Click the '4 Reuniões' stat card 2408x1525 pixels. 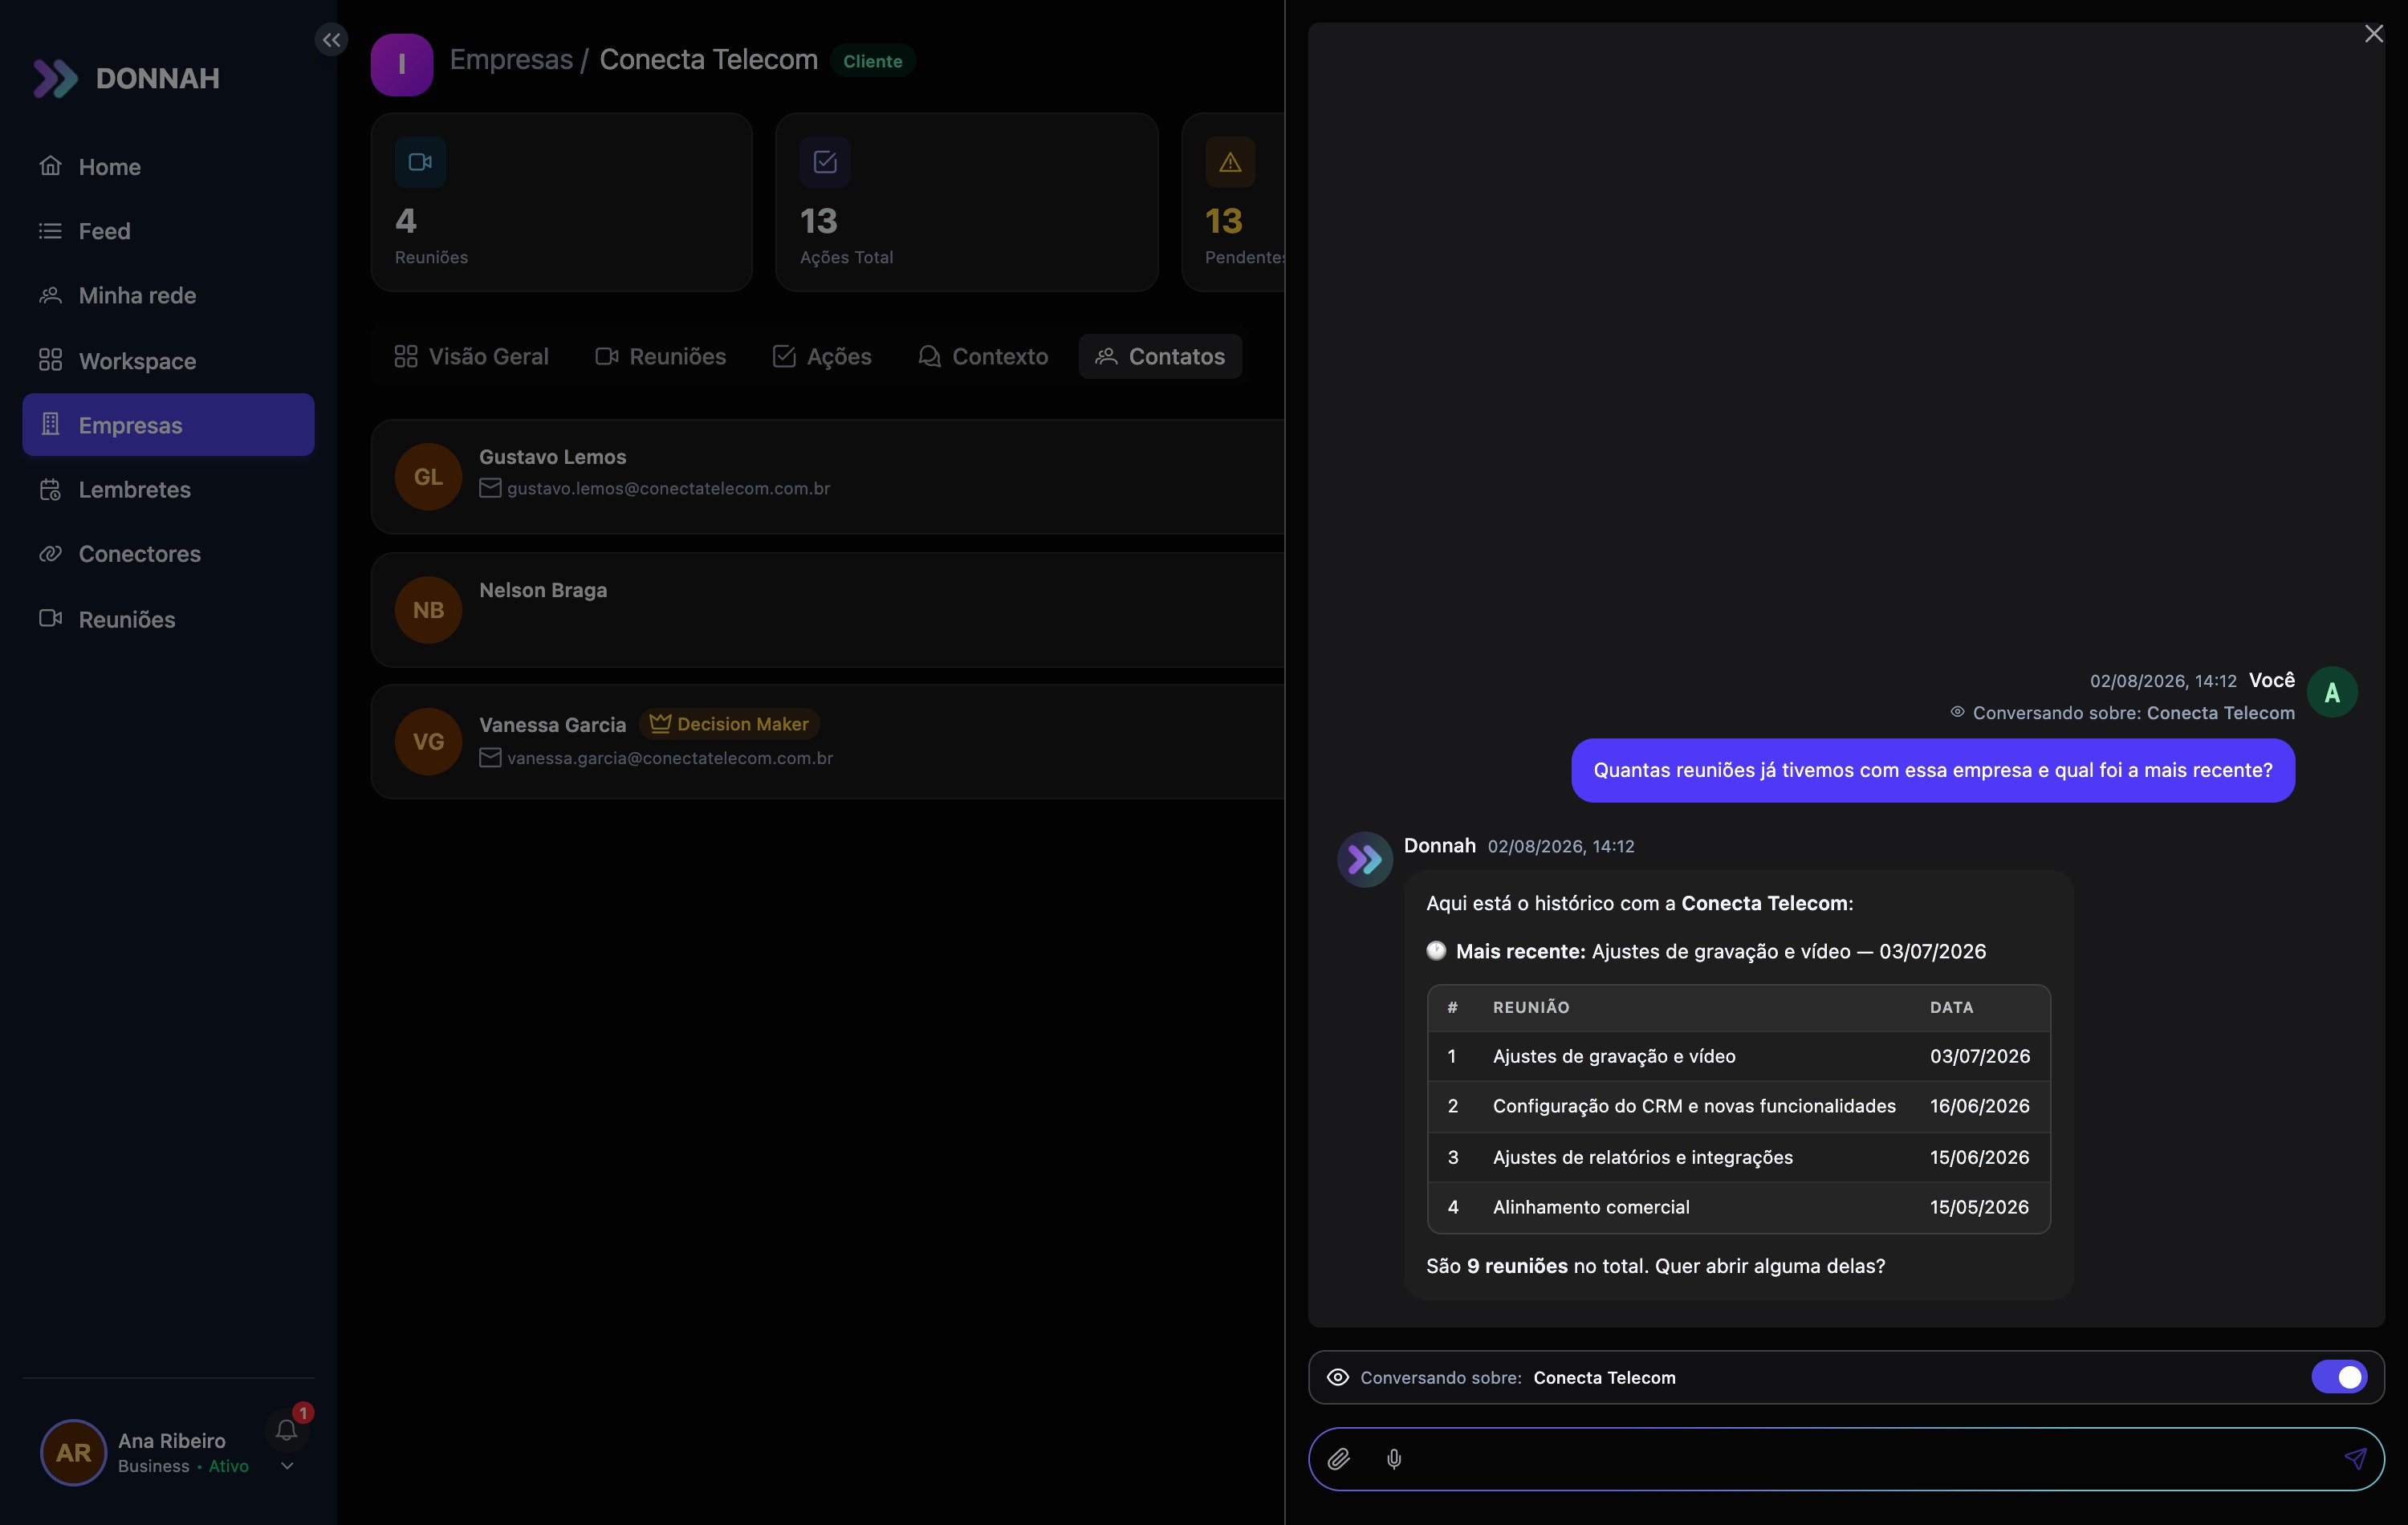point(562,202)
